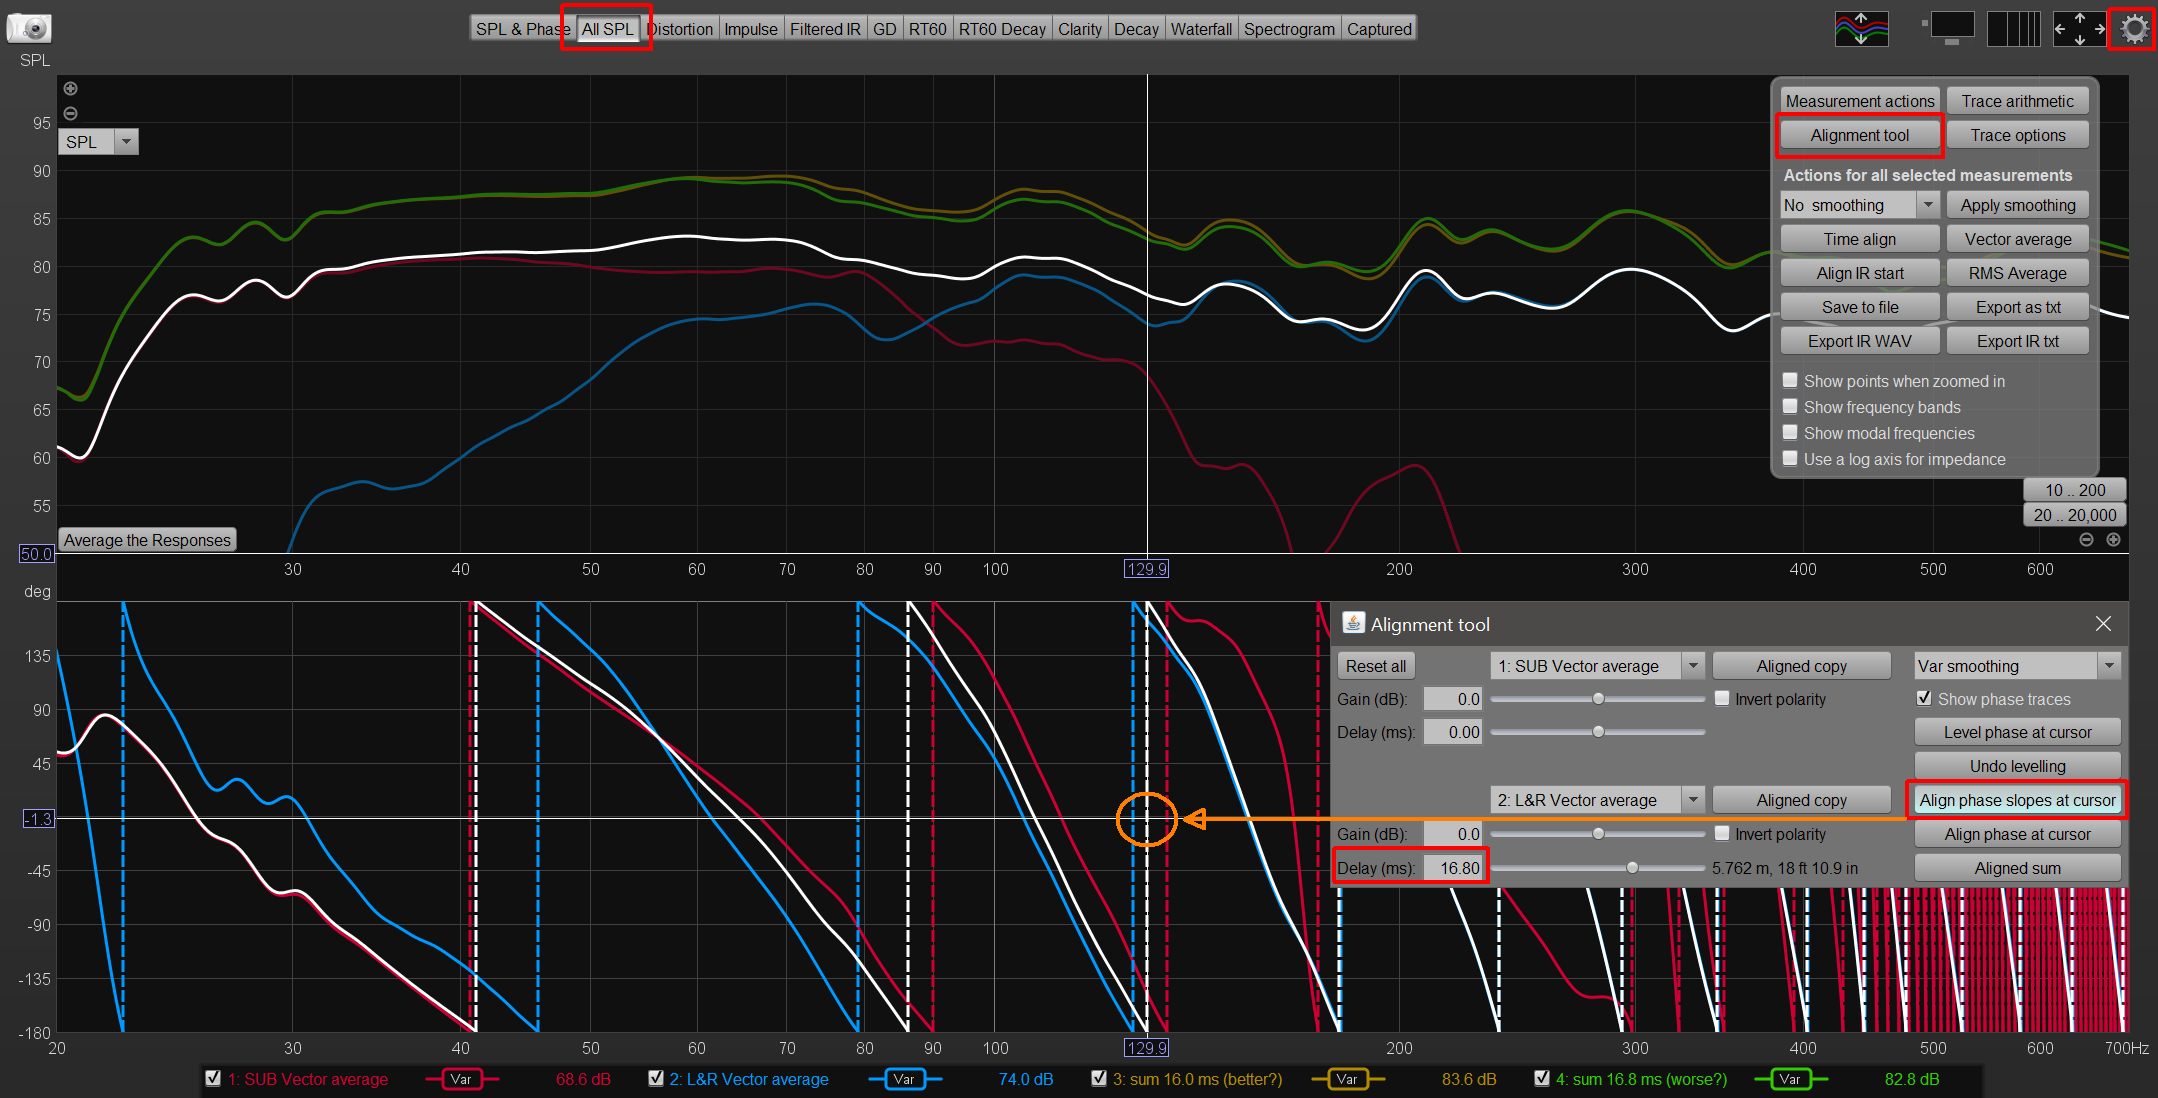This screenshot has width=2158, height=1098.
Task: Click the fit-to-data arrows icon
Action: (2079, 29)
